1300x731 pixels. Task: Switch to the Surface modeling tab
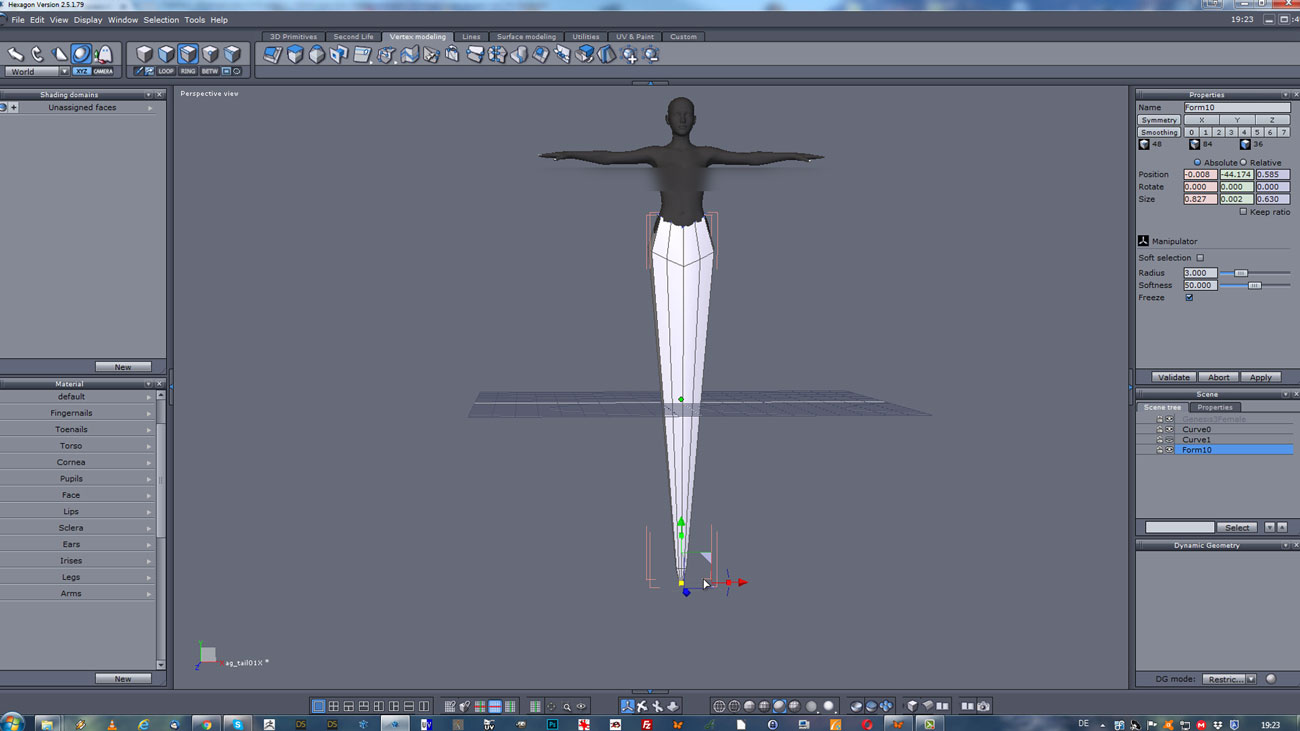click(526, 37)
